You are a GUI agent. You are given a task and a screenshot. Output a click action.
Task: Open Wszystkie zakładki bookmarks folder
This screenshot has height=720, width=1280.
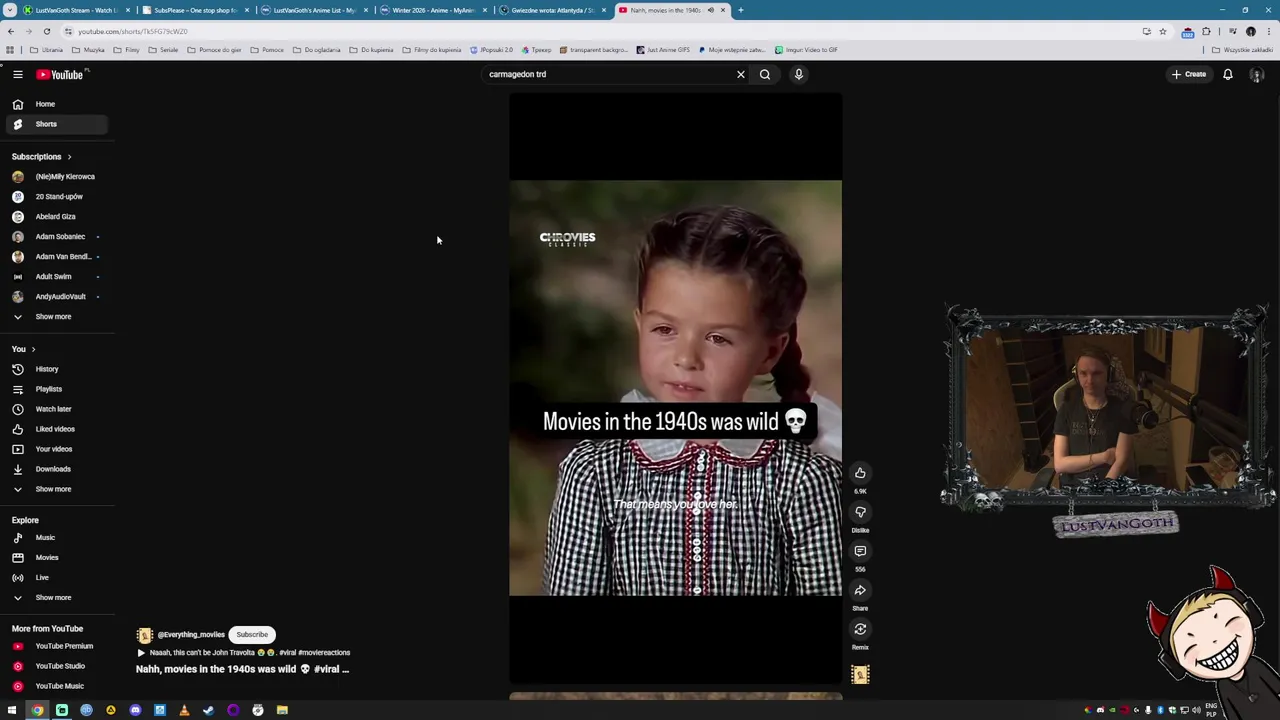(1243, 50)
